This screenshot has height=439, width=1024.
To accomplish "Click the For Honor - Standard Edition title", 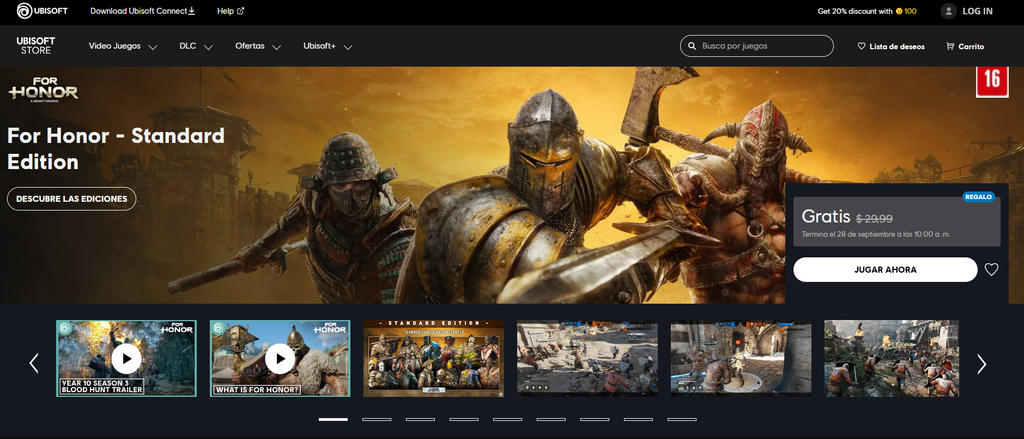I will (116, 148).
